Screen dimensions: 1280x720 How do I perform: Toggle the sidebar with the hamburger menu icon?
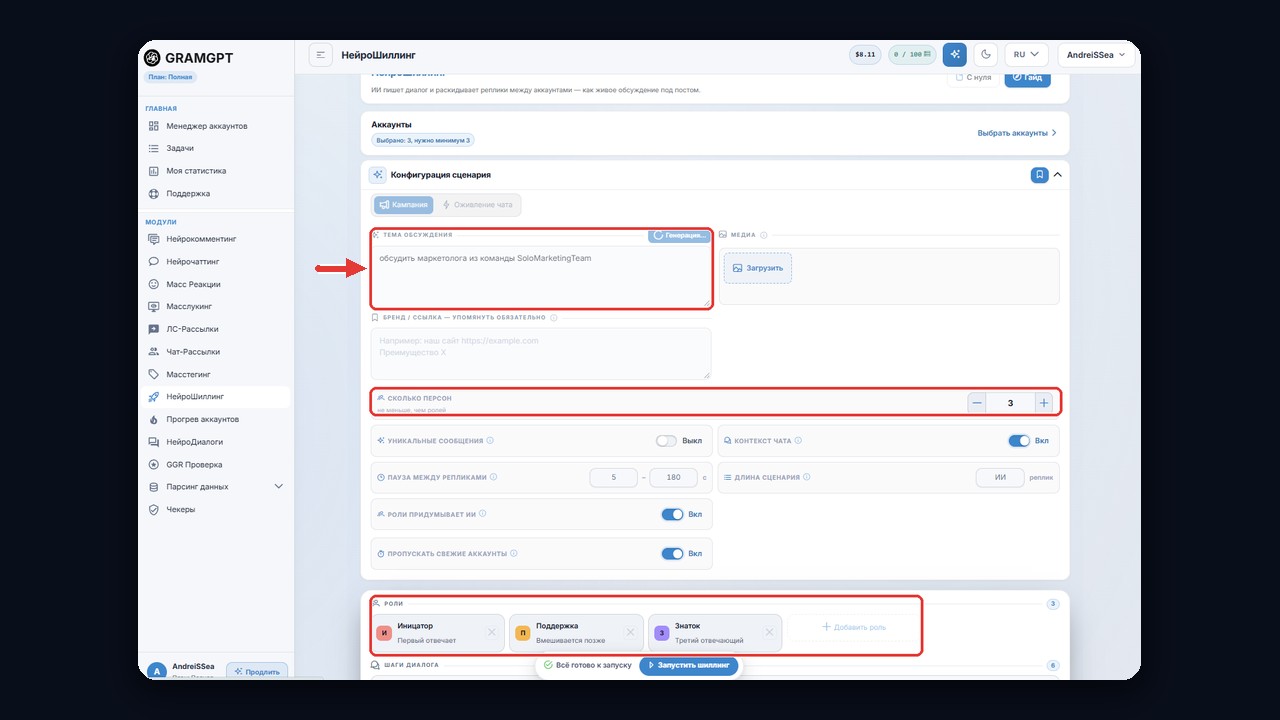(320, 55)
